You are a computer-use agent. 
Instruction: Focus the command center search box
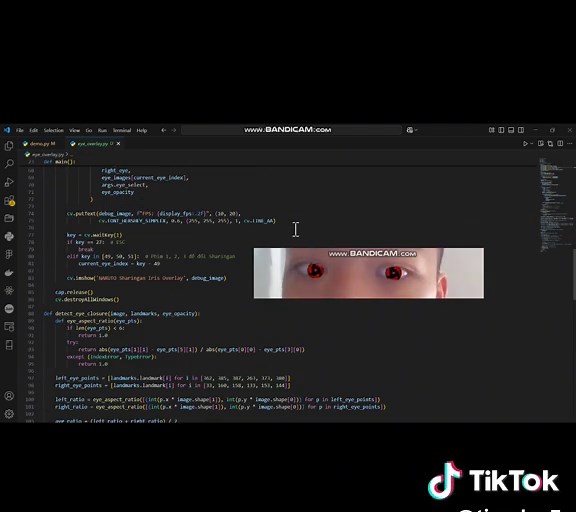click(291, 130)
